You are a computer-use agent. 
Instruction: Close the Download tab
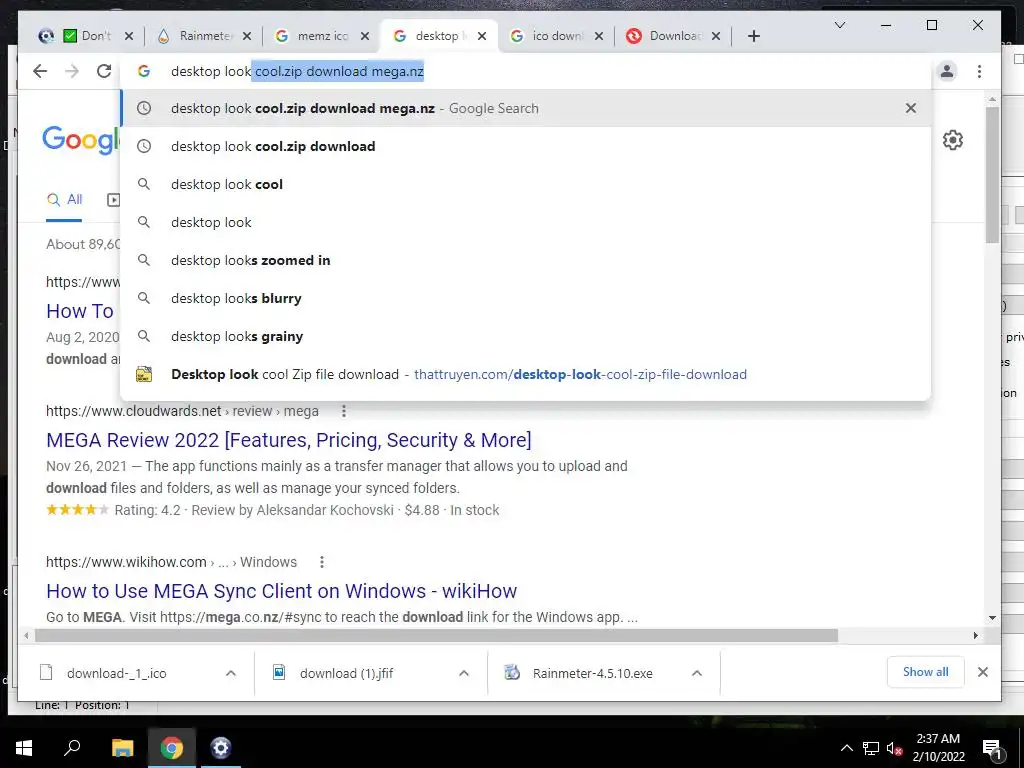[716, 36]
